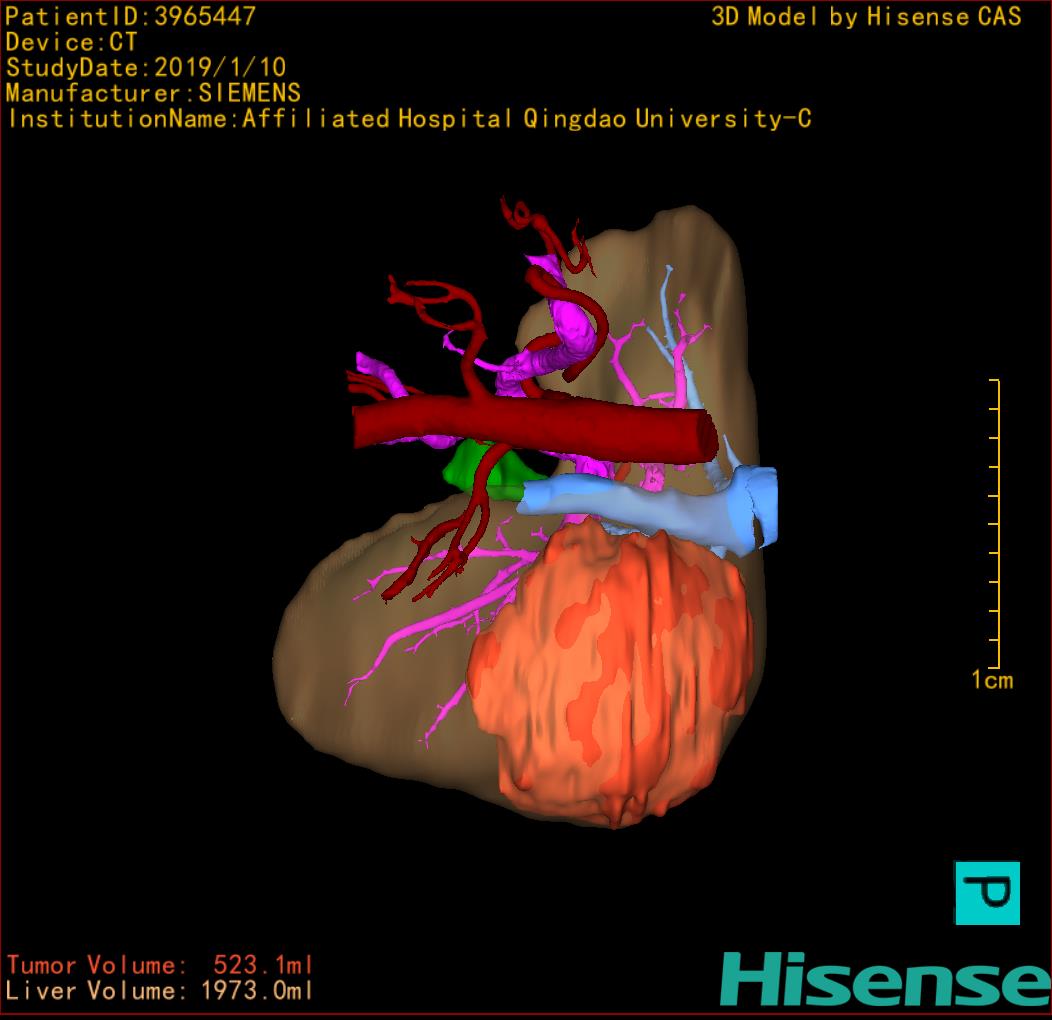Click the Tumor Volume 523.1ml readout
This screenshot has width=1052, height=1020.
160,965
